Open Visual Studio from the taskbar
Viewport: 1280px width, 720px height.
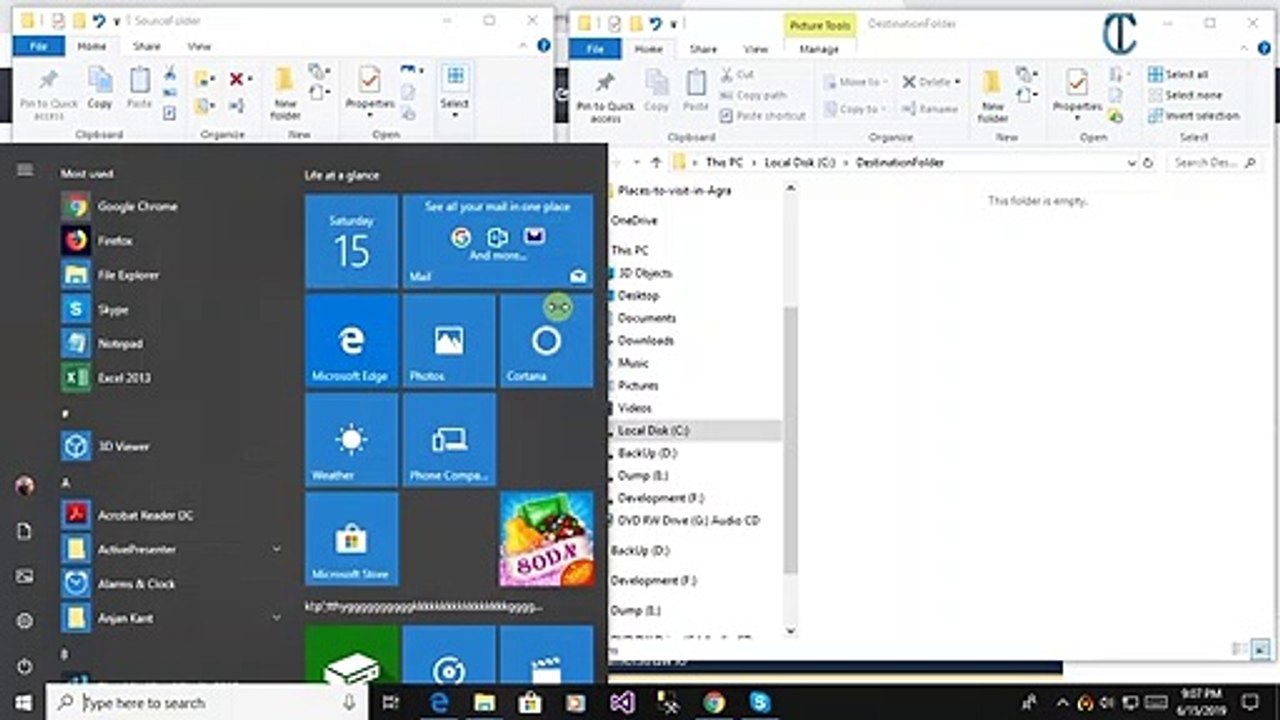[621, 703]
